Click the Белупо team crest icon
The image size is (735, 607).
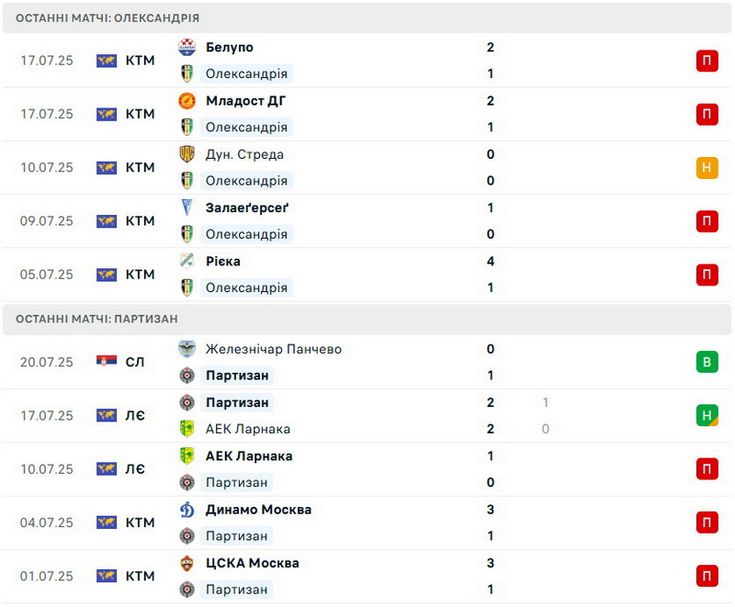(187, 47)
